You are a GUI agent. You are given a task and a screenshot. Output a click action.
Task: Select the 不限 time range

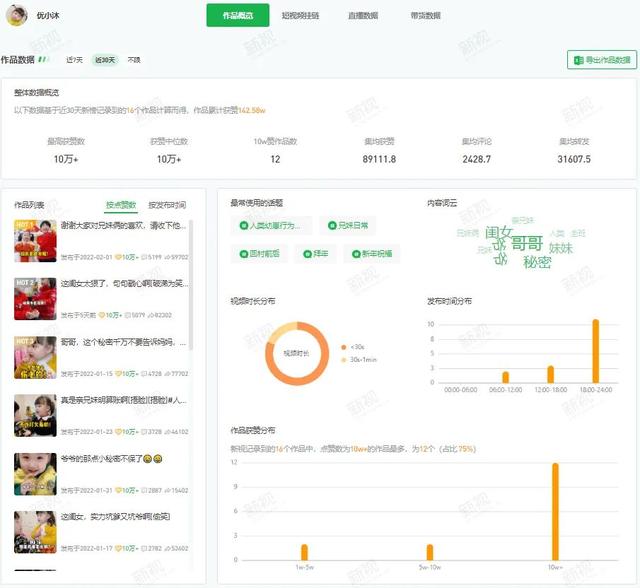[134, 60]
